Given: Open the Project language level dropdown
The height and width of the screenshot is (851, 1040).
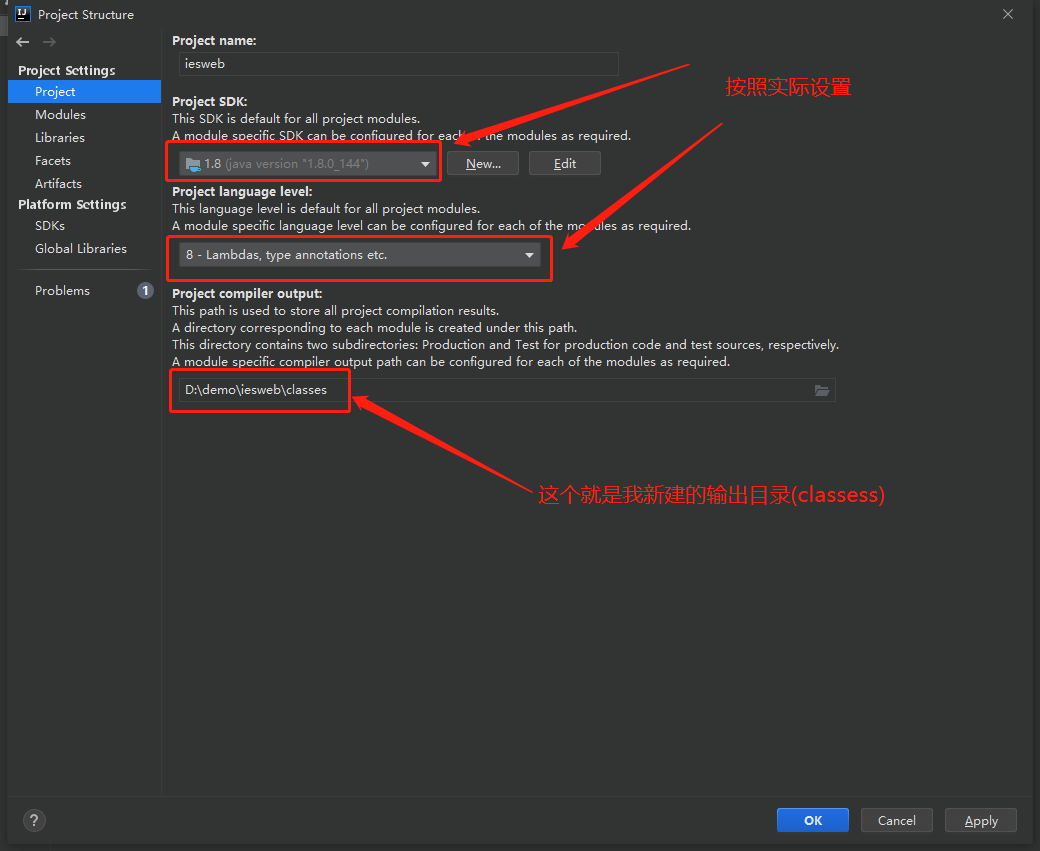Looking at the screenshot, I should point(359,255).
